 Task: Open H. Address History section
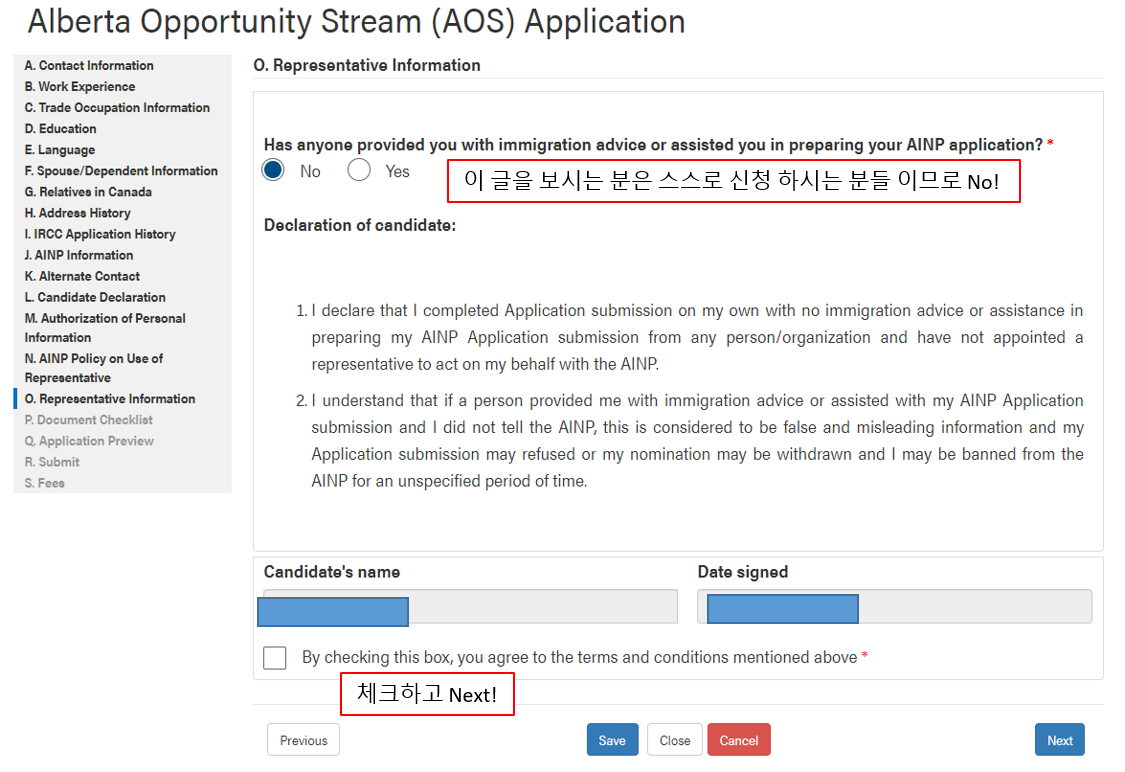click(77, 213)
